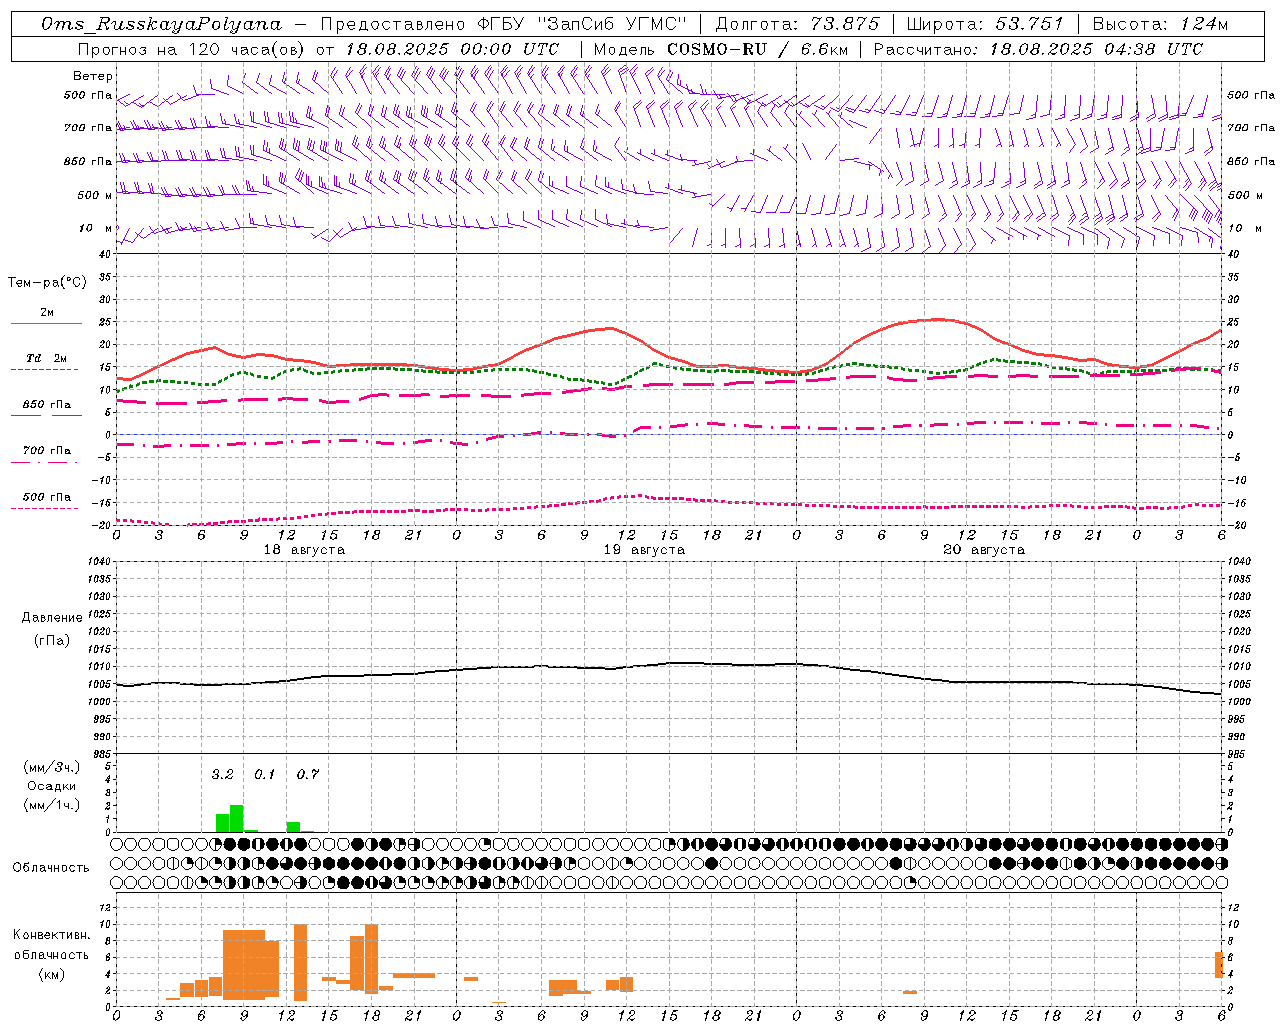This screenshot has height=1024, width=1280.
Task: Click the Ветер wind panel label
Action: point(93,76)
